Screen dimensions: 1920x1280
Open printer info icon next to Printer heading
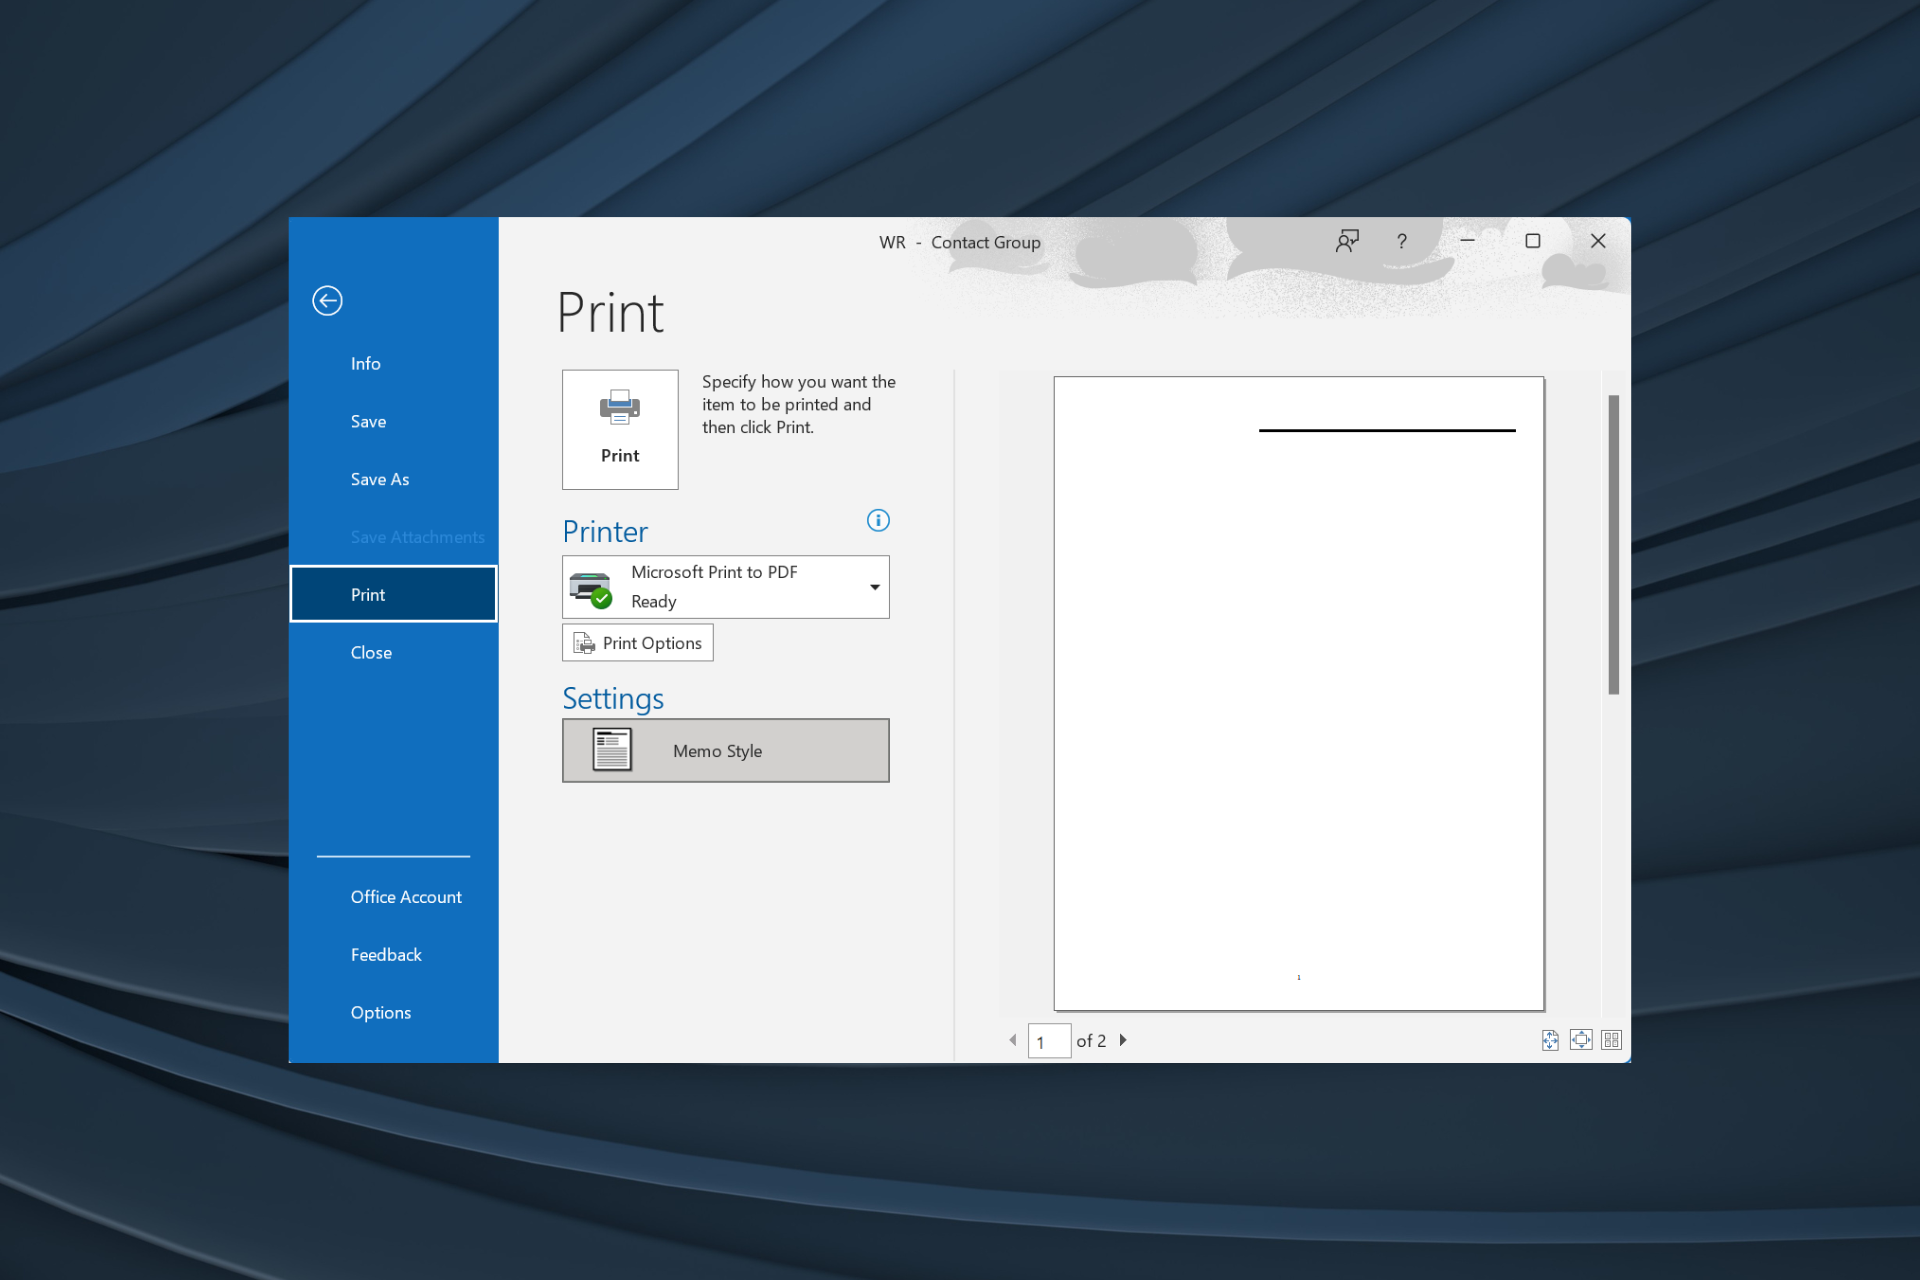coord(878,520)
